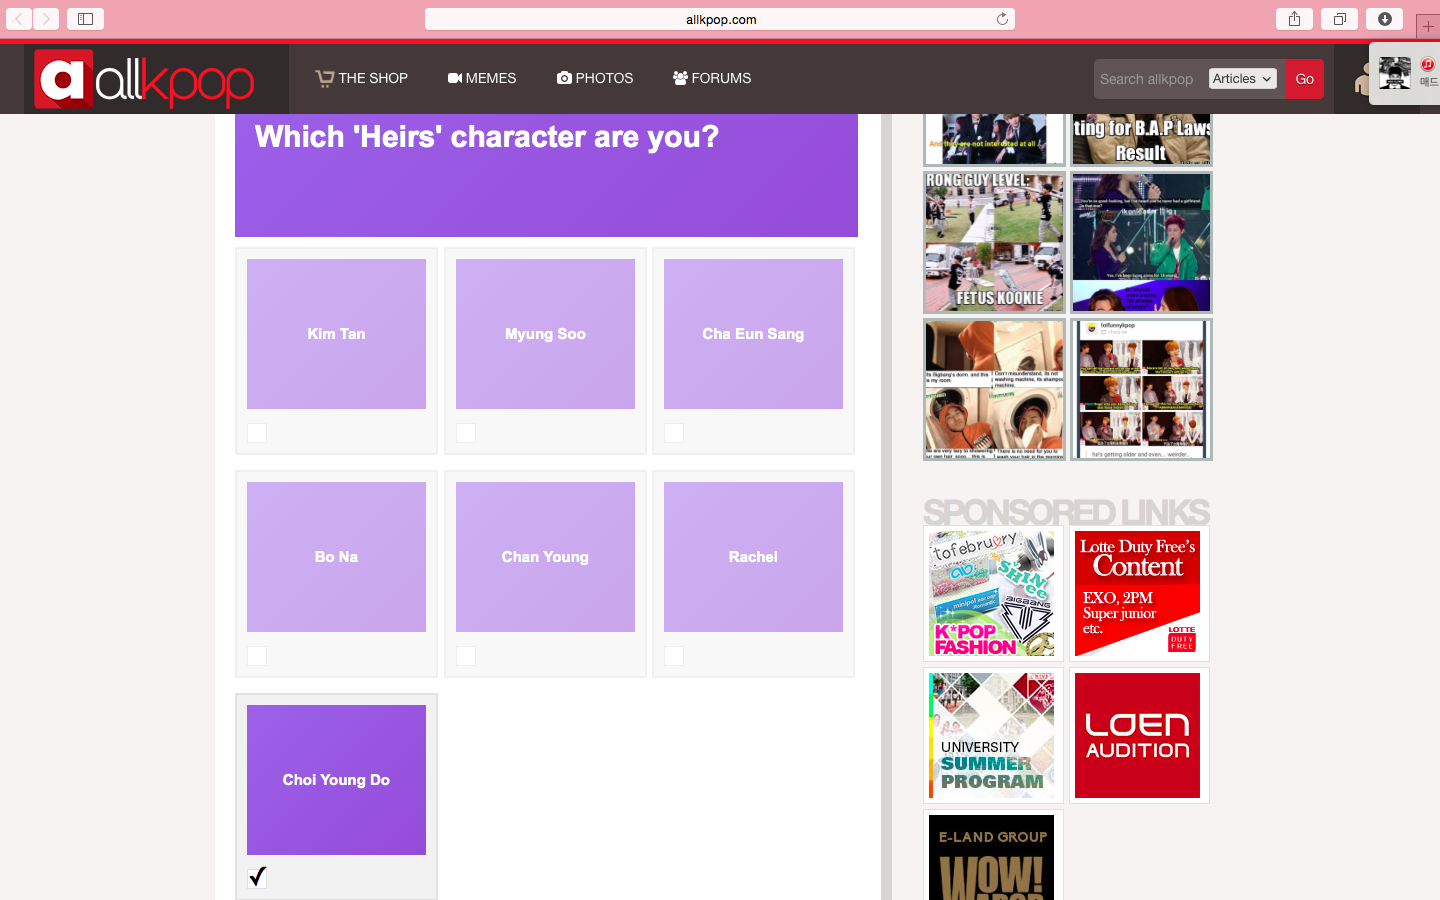Image resolution: width=1440 pixels, height=900 pixels.
Task: Click the allkpop logo
Action: (x=145, y=79)
